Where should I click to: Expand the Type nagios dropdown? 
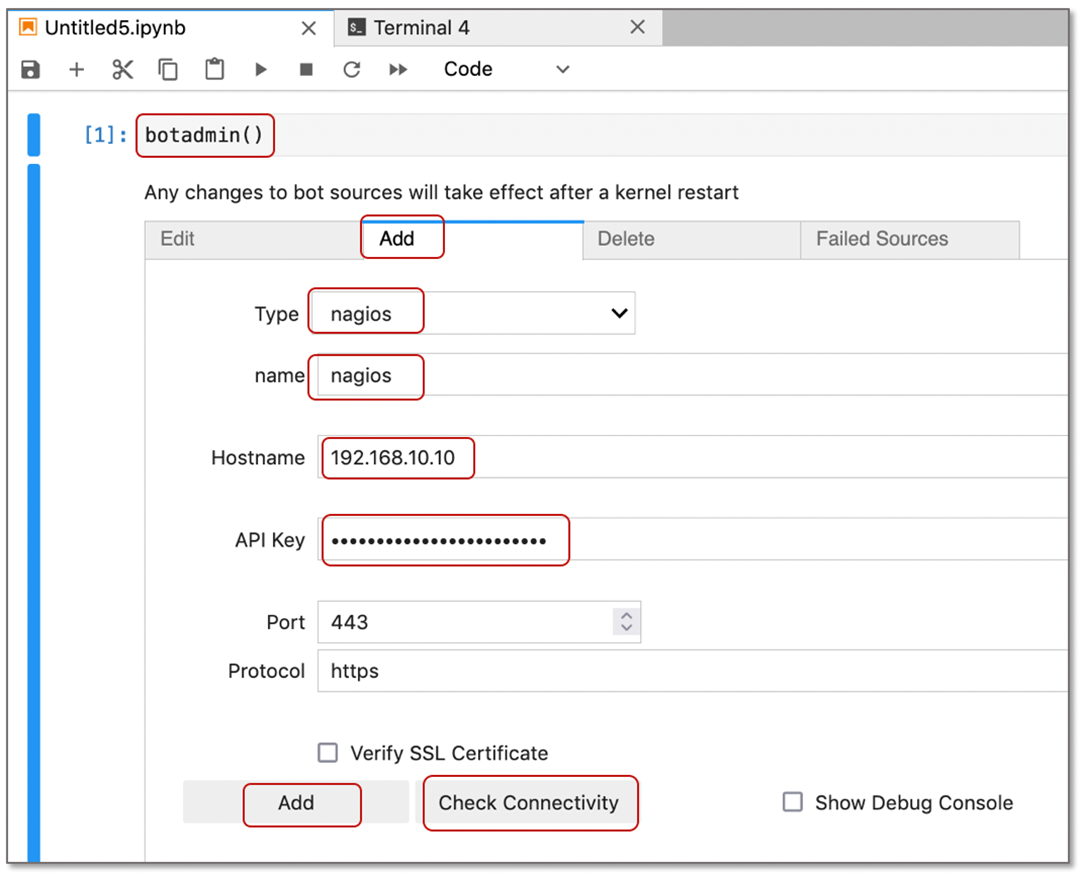click(472, 314)
